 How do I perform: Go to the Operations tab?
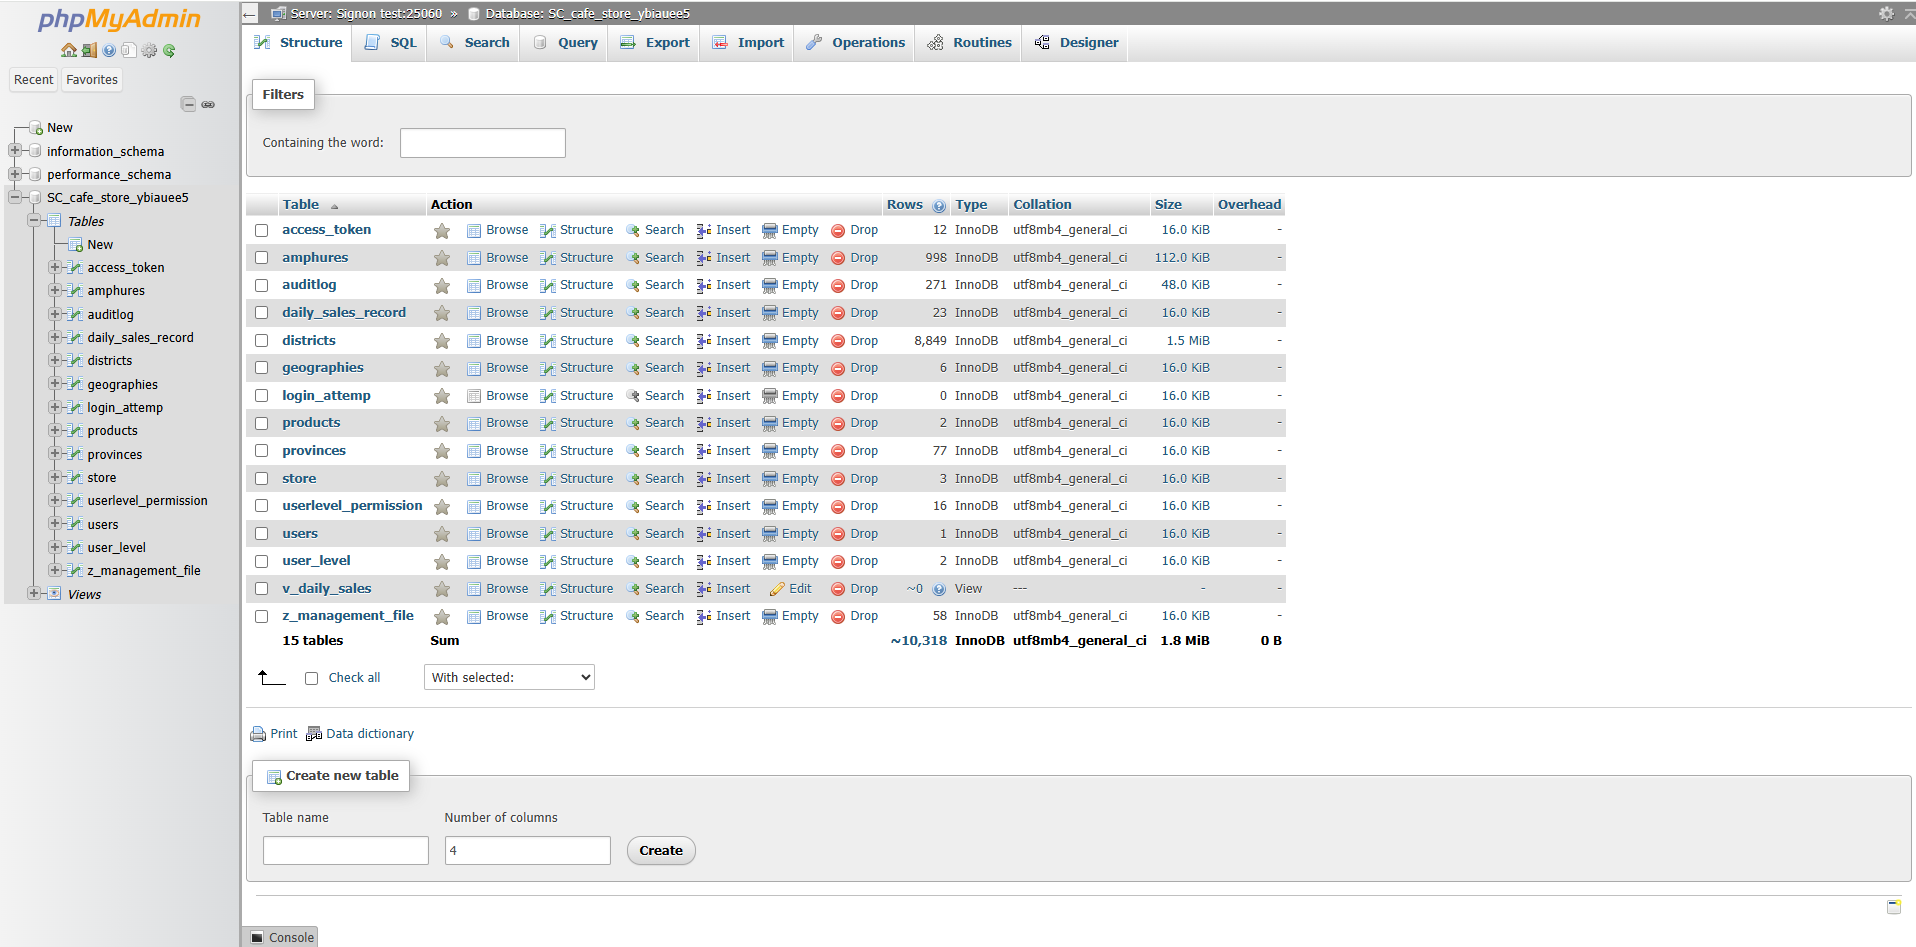[x=855, y=43]
